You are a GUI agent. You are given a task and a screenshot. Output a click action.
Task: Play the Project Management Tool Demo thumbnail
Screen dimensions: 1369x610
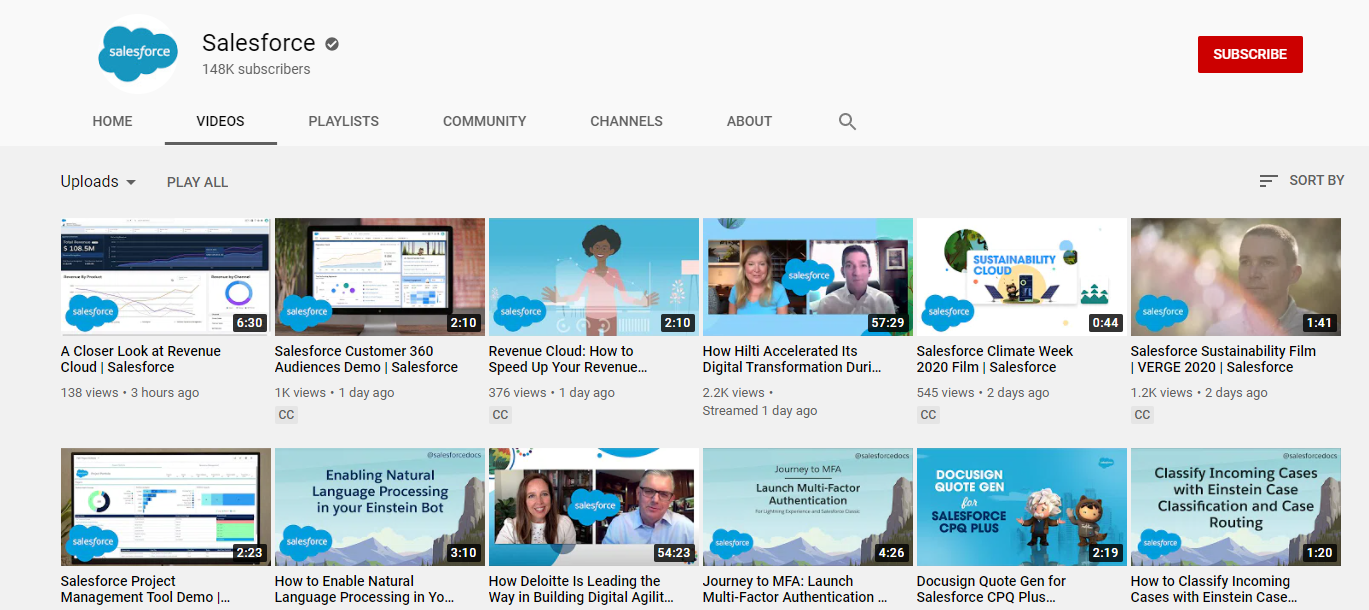click(x=165, y=507)
